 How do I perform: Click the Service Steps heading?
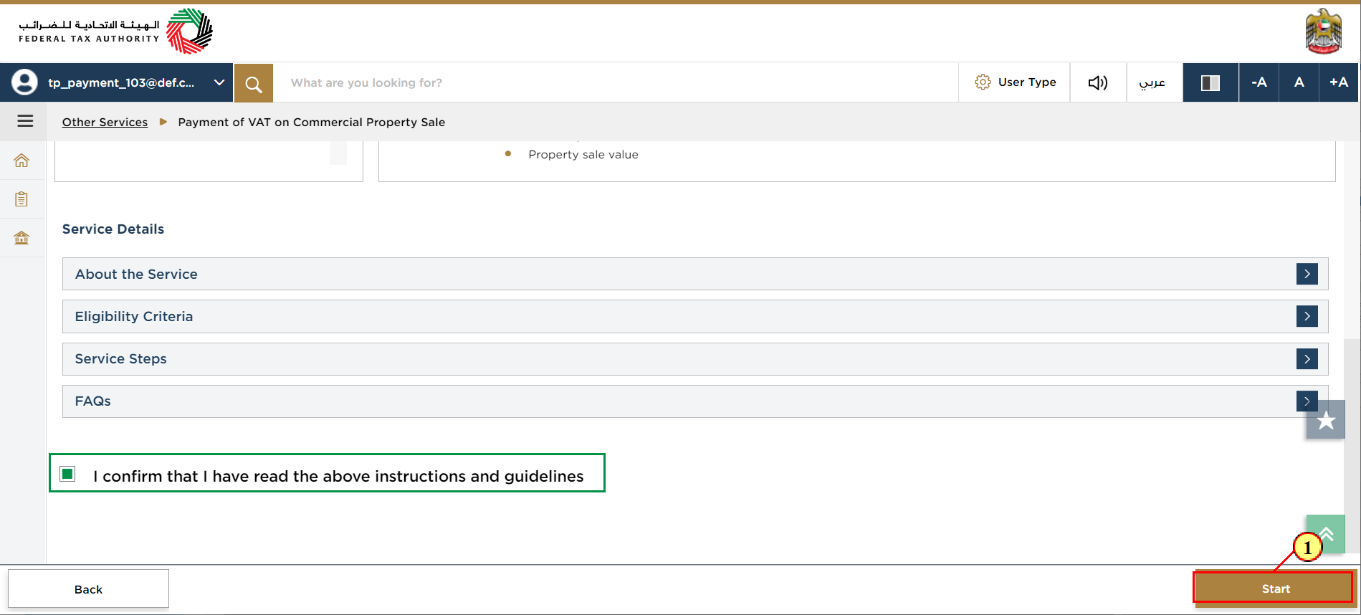(x=121, y=358)
